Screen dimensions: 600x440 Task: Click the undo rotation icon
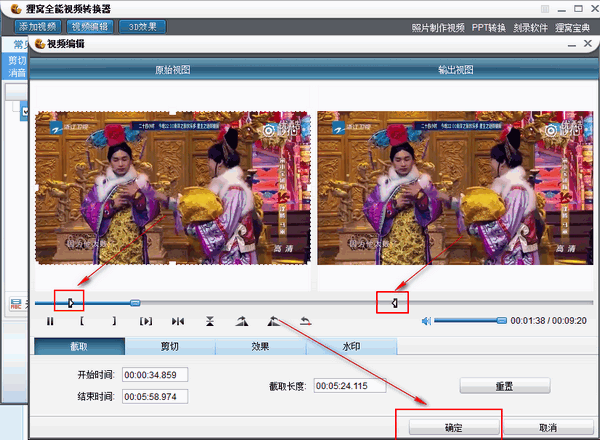(305, 321)
